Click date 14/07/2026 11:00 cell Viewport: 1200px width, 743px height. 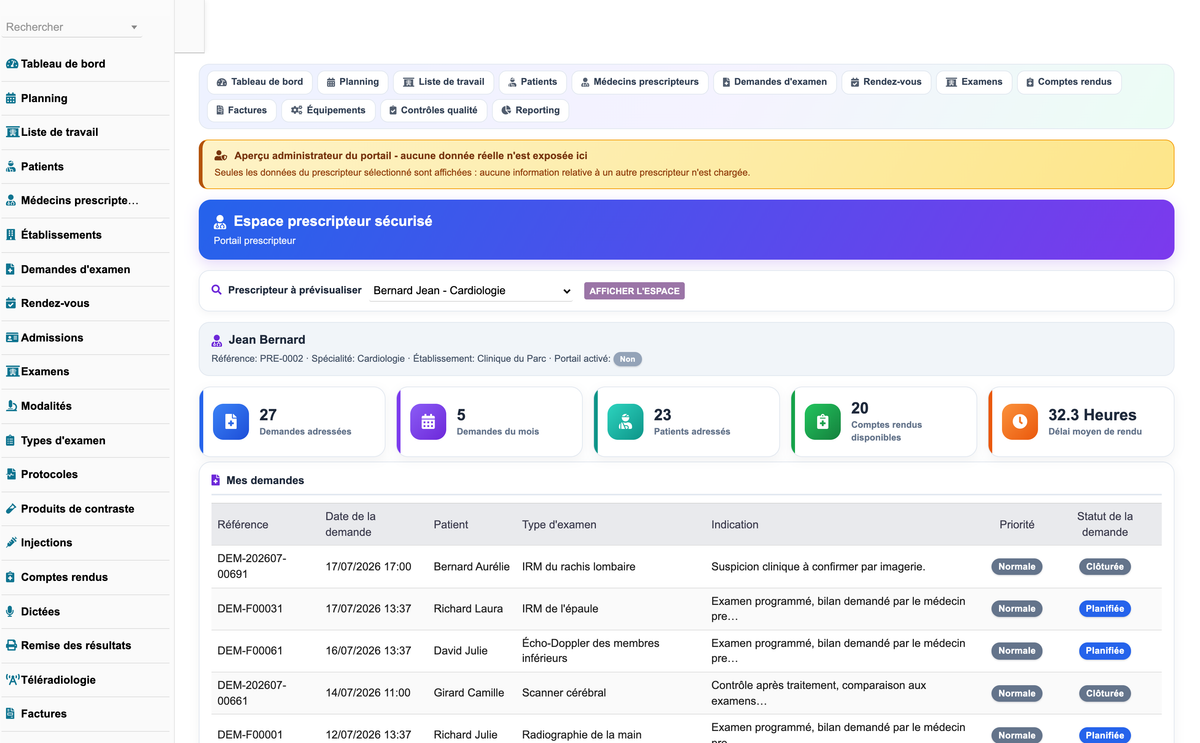[368, 693]
